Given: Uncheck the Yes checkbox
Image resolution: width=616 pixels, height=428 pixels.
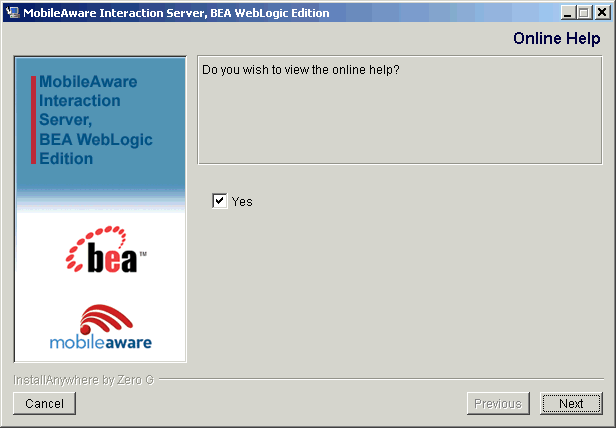Looking at the screenshot, I should click(220, 201).
